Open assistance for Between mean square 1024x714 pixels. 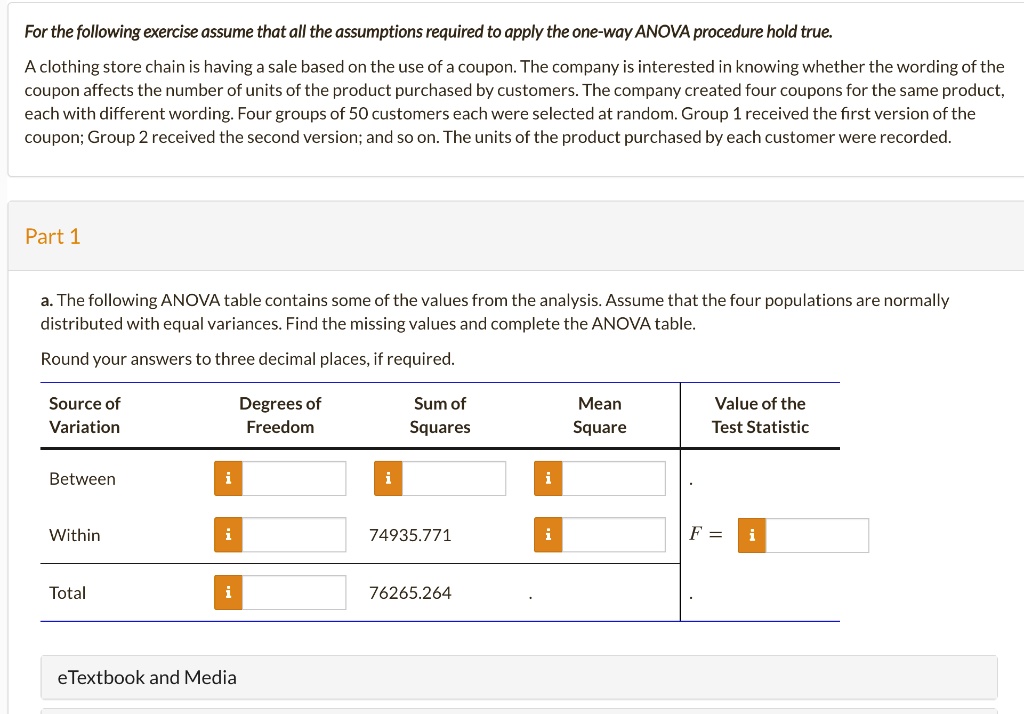(547, 478)
